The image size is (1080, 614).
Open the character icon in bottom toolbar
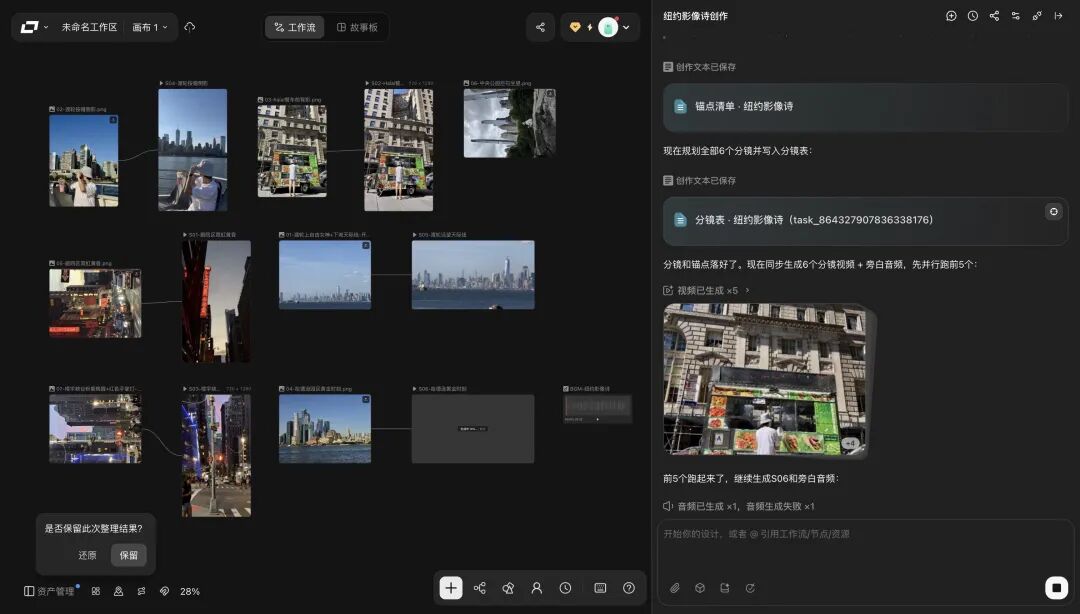[x=537, y=588]
